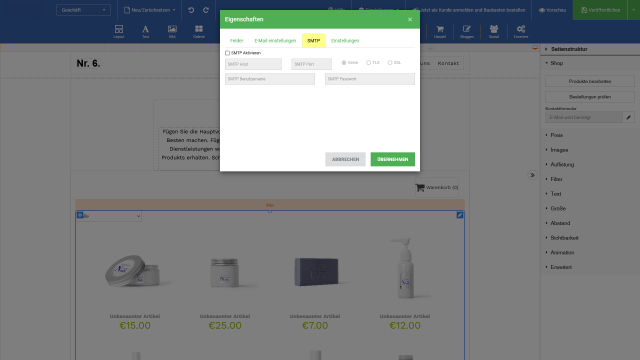Click the €7.00 soap product image

click(x=316, y=271)
